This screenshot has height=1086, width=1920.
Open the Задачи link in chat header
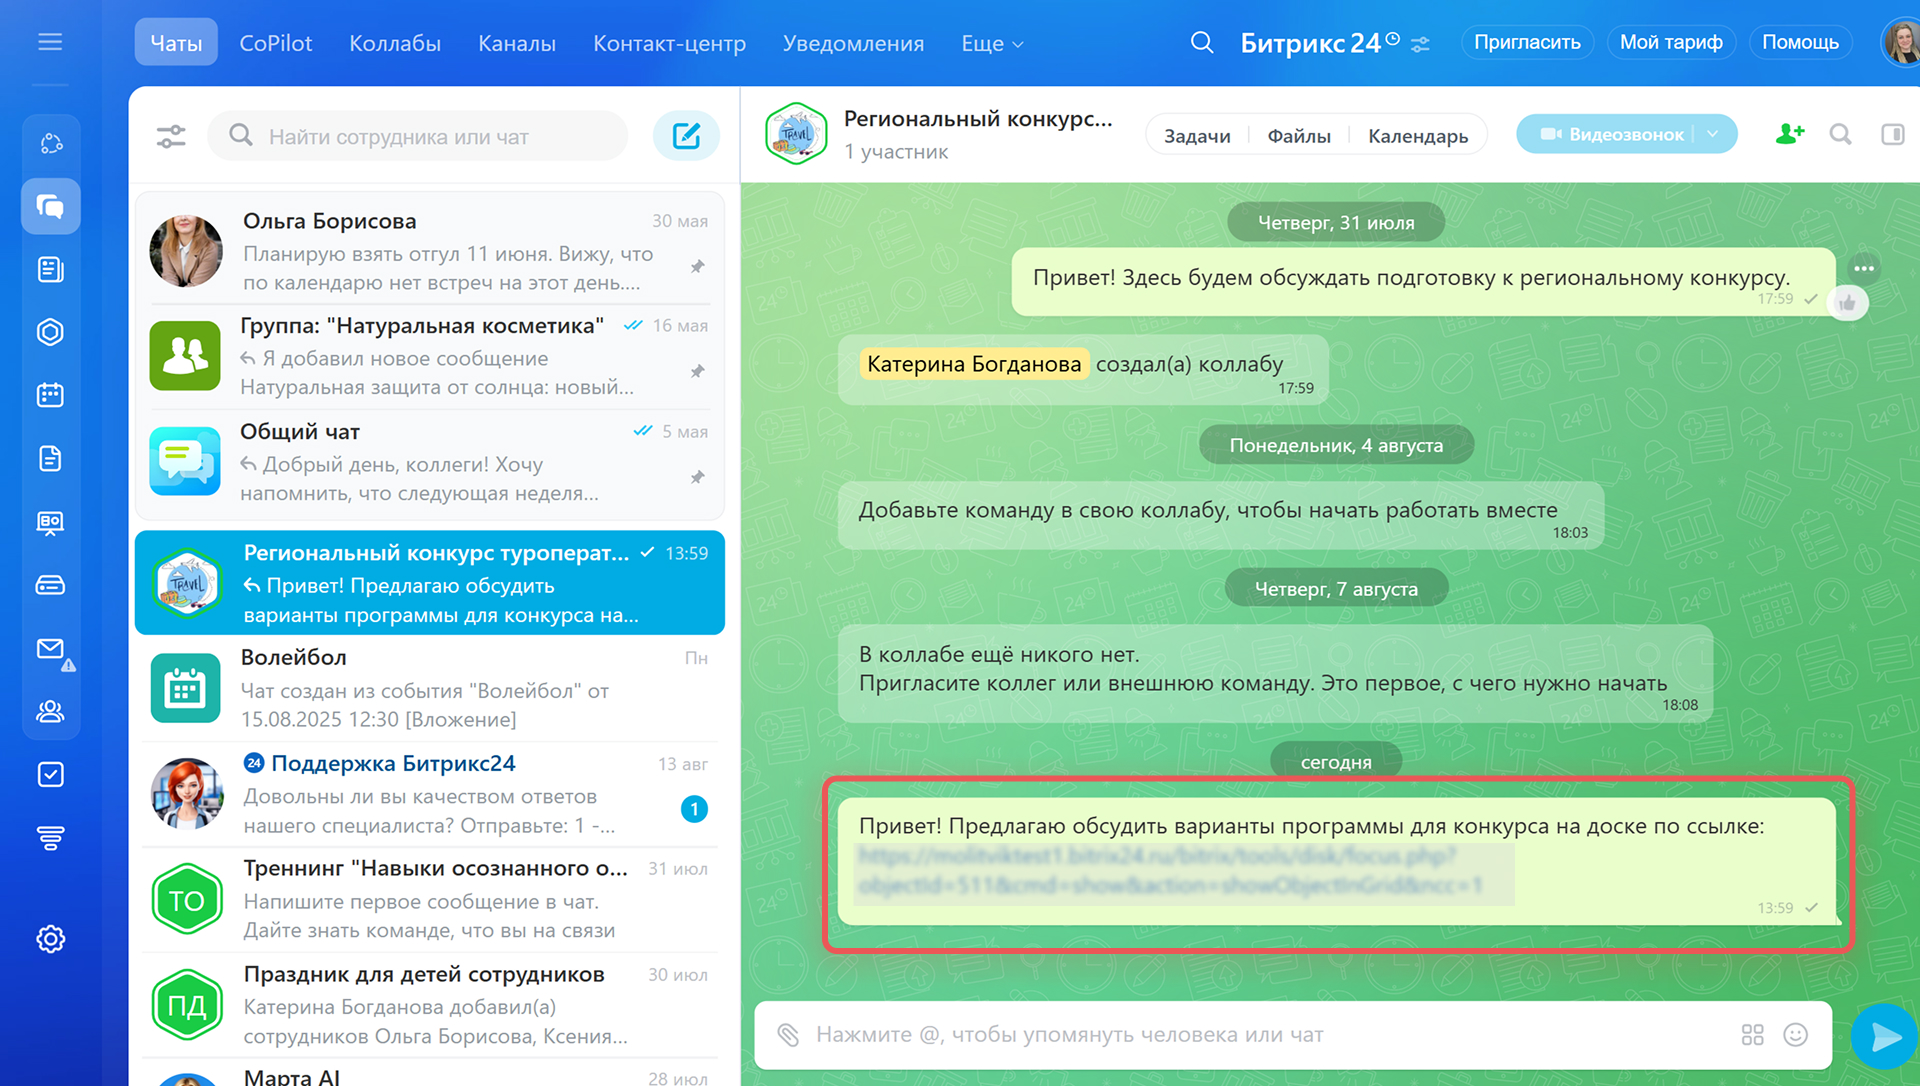[1196, 136]
